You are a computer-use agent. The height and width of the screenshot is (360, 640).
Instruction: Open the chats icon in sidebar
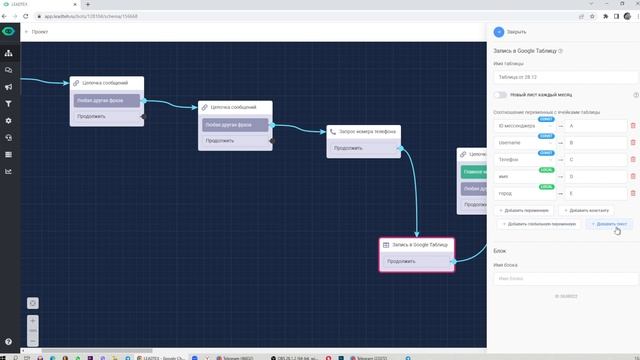[x=8, y=70]
